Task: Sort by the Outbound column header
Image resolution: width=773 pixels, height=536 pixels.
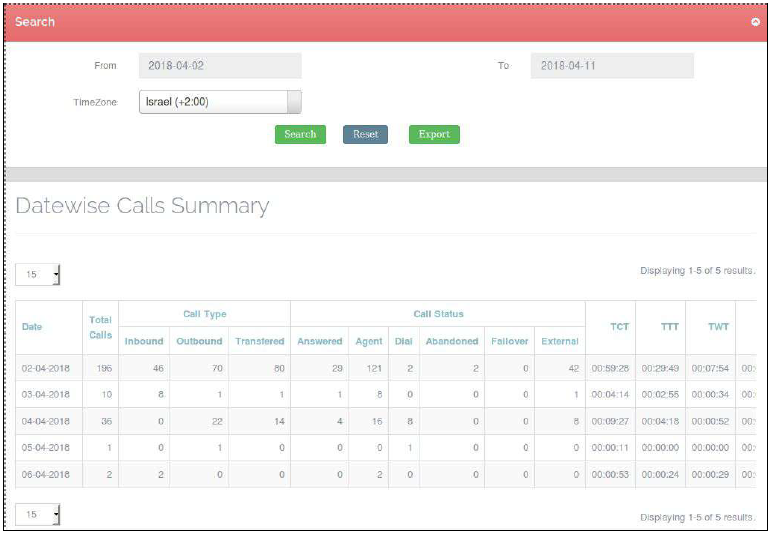Action: point(199,341)
